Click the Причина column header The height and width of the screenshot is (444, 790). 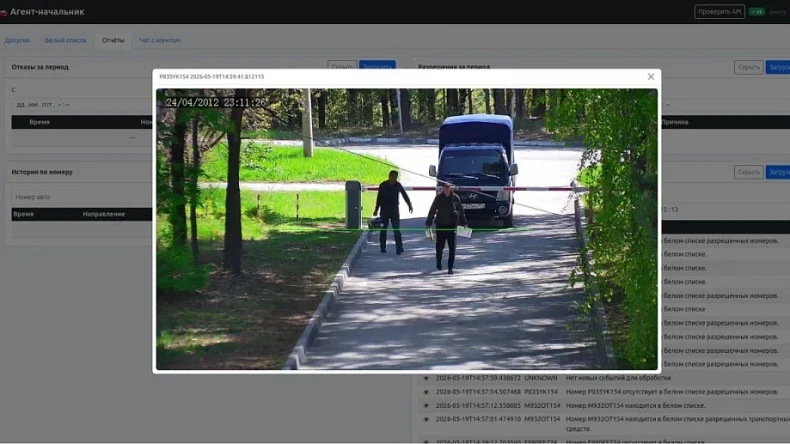pyautogui.click(x=675, y=122)
